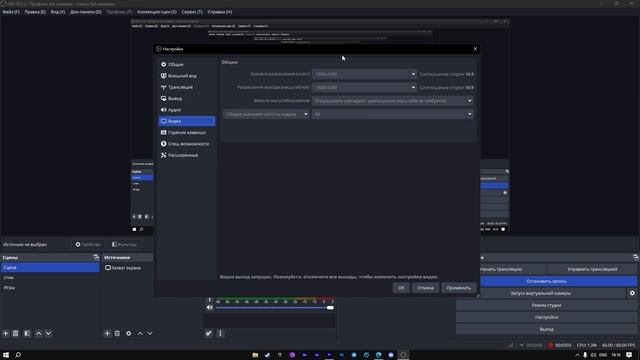Screen dimensions: 640x360
Task: Click Отмена in the Settings dialog
Action: (x=425, y=288)
